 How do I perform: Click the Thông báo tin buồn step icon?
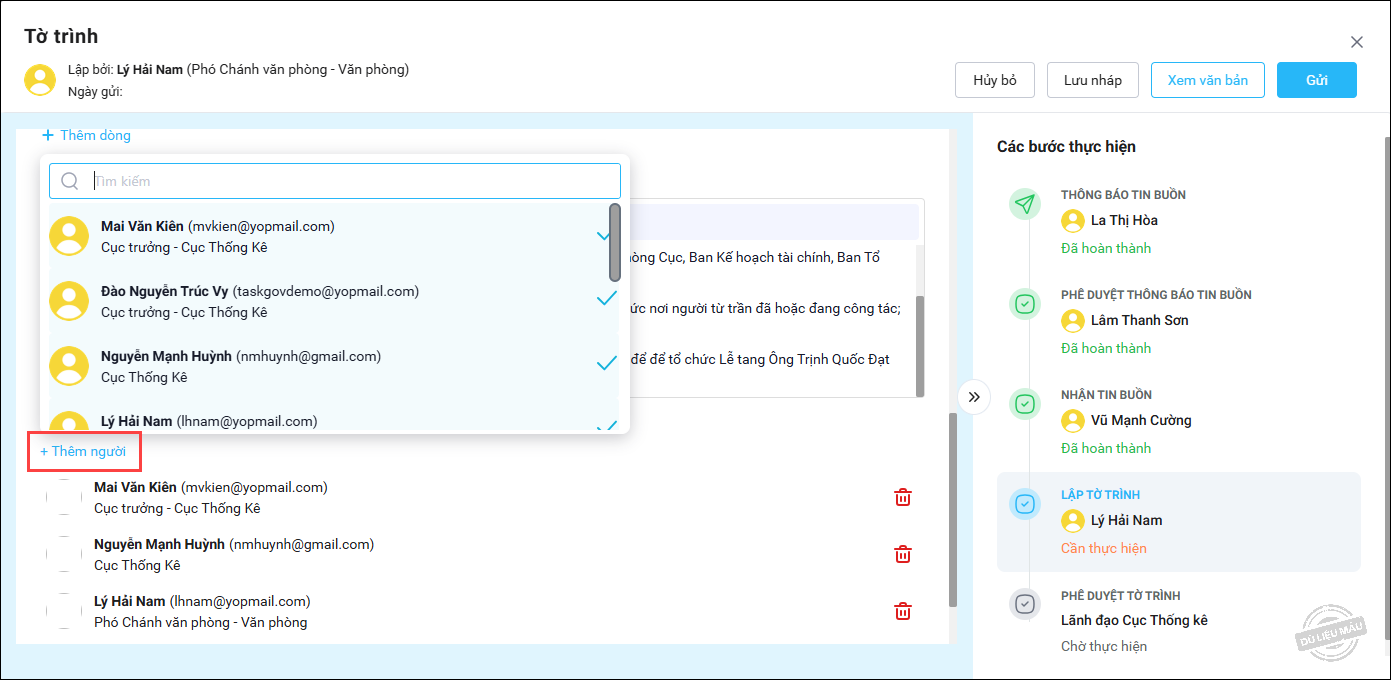click(1024, 204)
